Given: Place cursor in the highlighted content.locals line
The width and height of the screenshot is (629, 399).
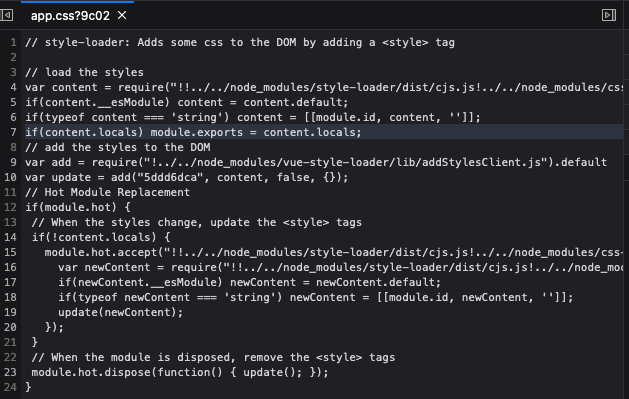Looking at the screenshot, I should [193, 132].
